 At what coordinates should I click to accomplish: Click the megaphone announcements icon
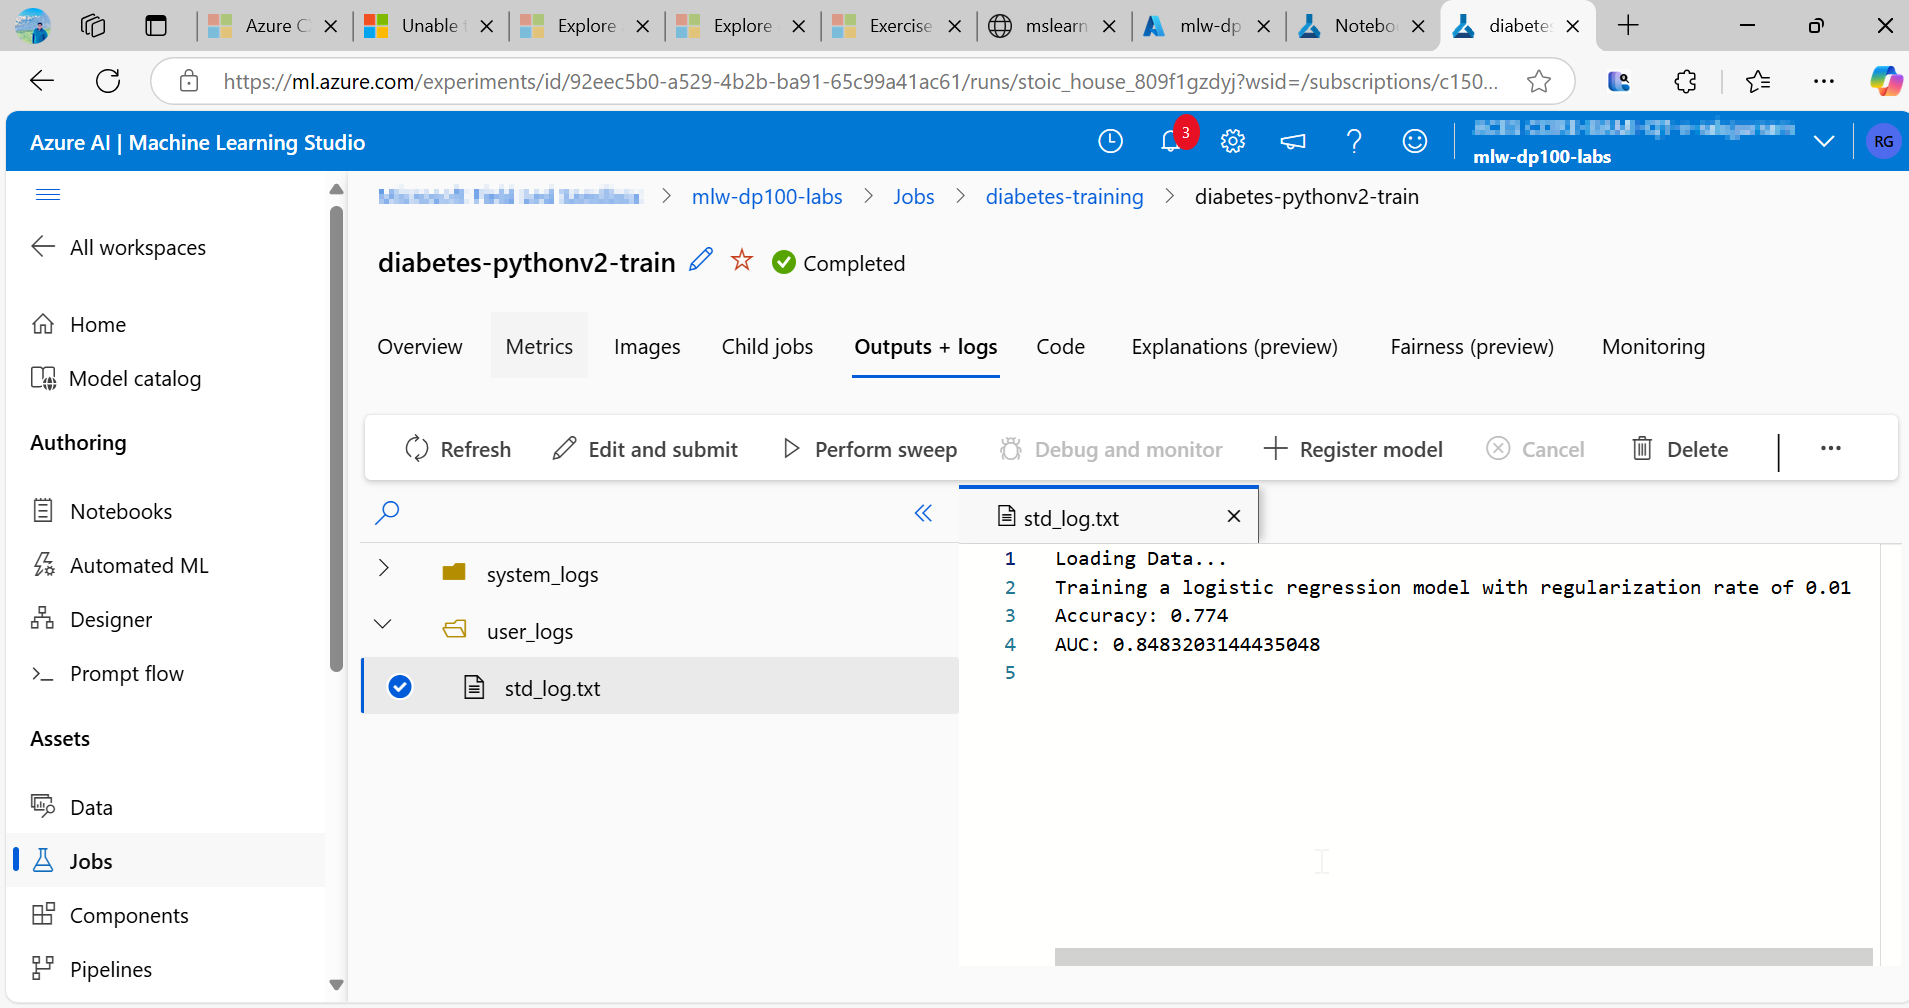pyautogui.click(x=1293, y=142)
